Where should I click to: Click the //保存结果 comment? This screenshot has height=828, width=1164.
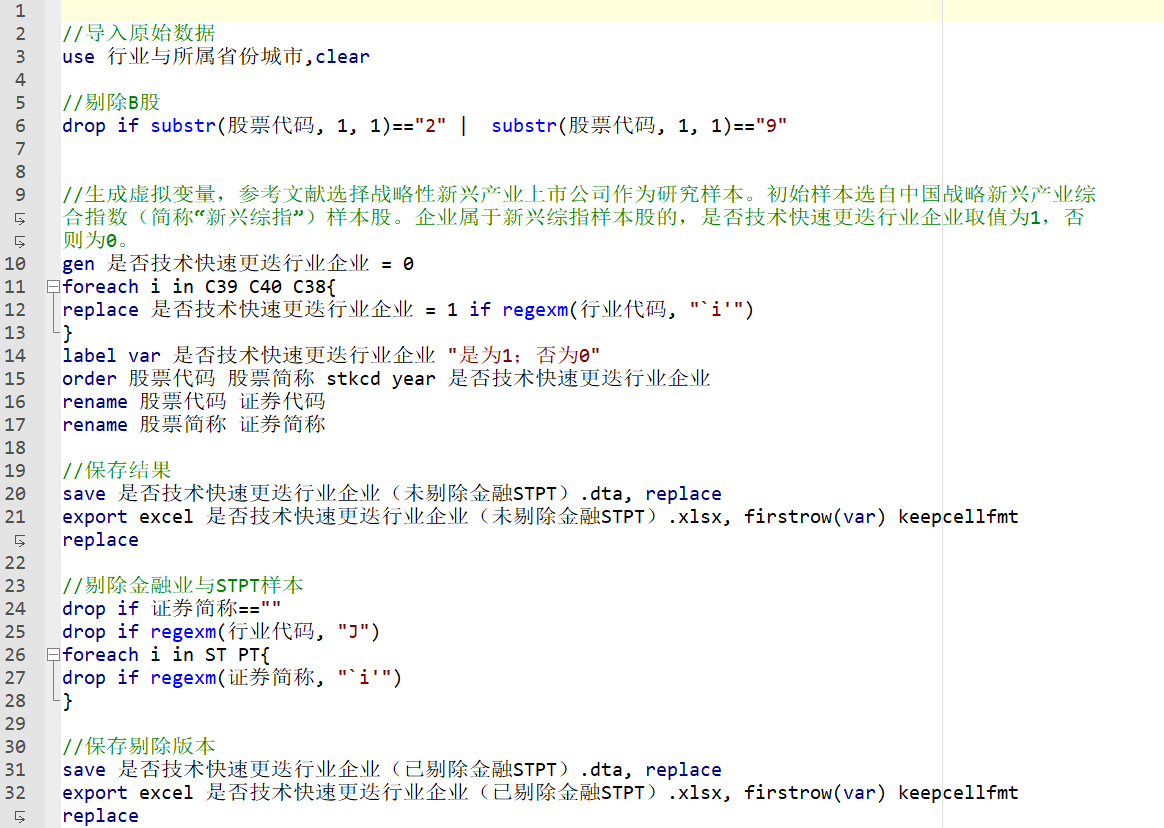[x=116, y=471]
